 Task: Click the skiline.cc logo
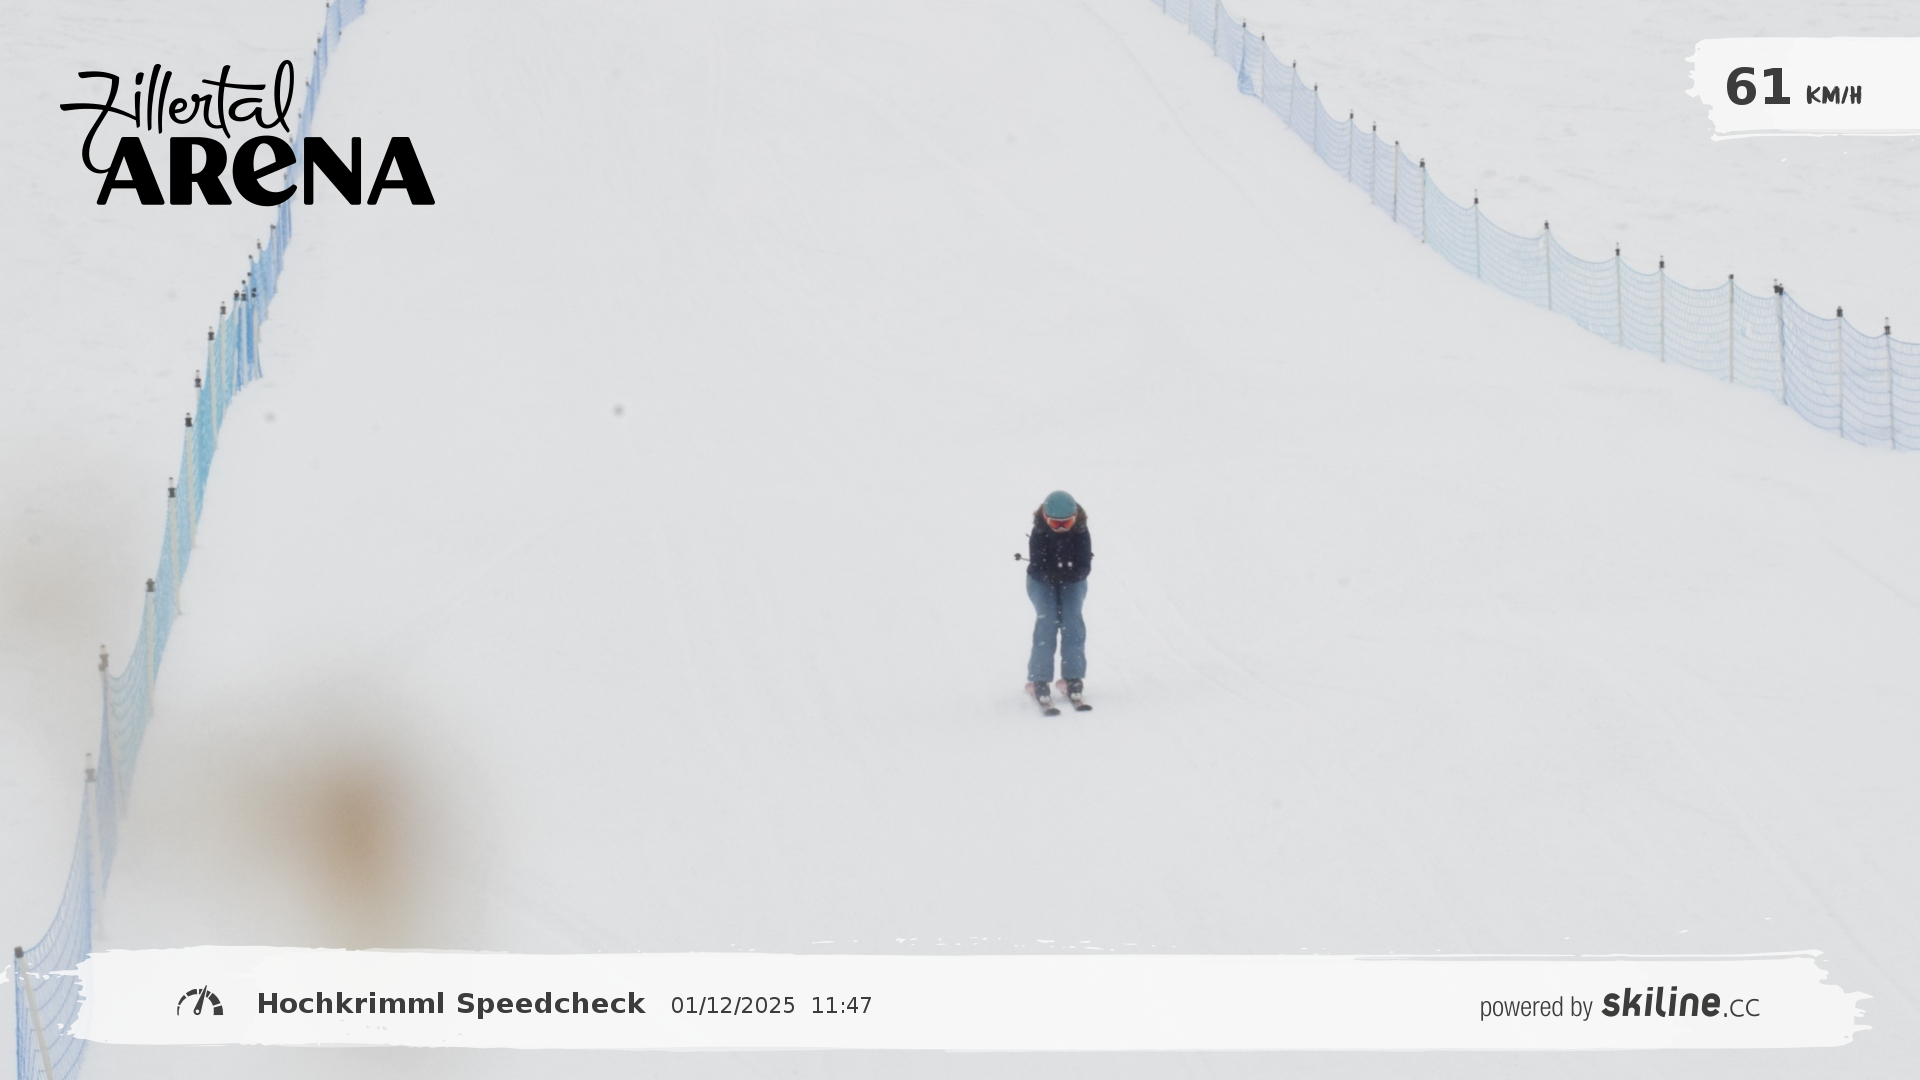click(x=1680, y=1003)
